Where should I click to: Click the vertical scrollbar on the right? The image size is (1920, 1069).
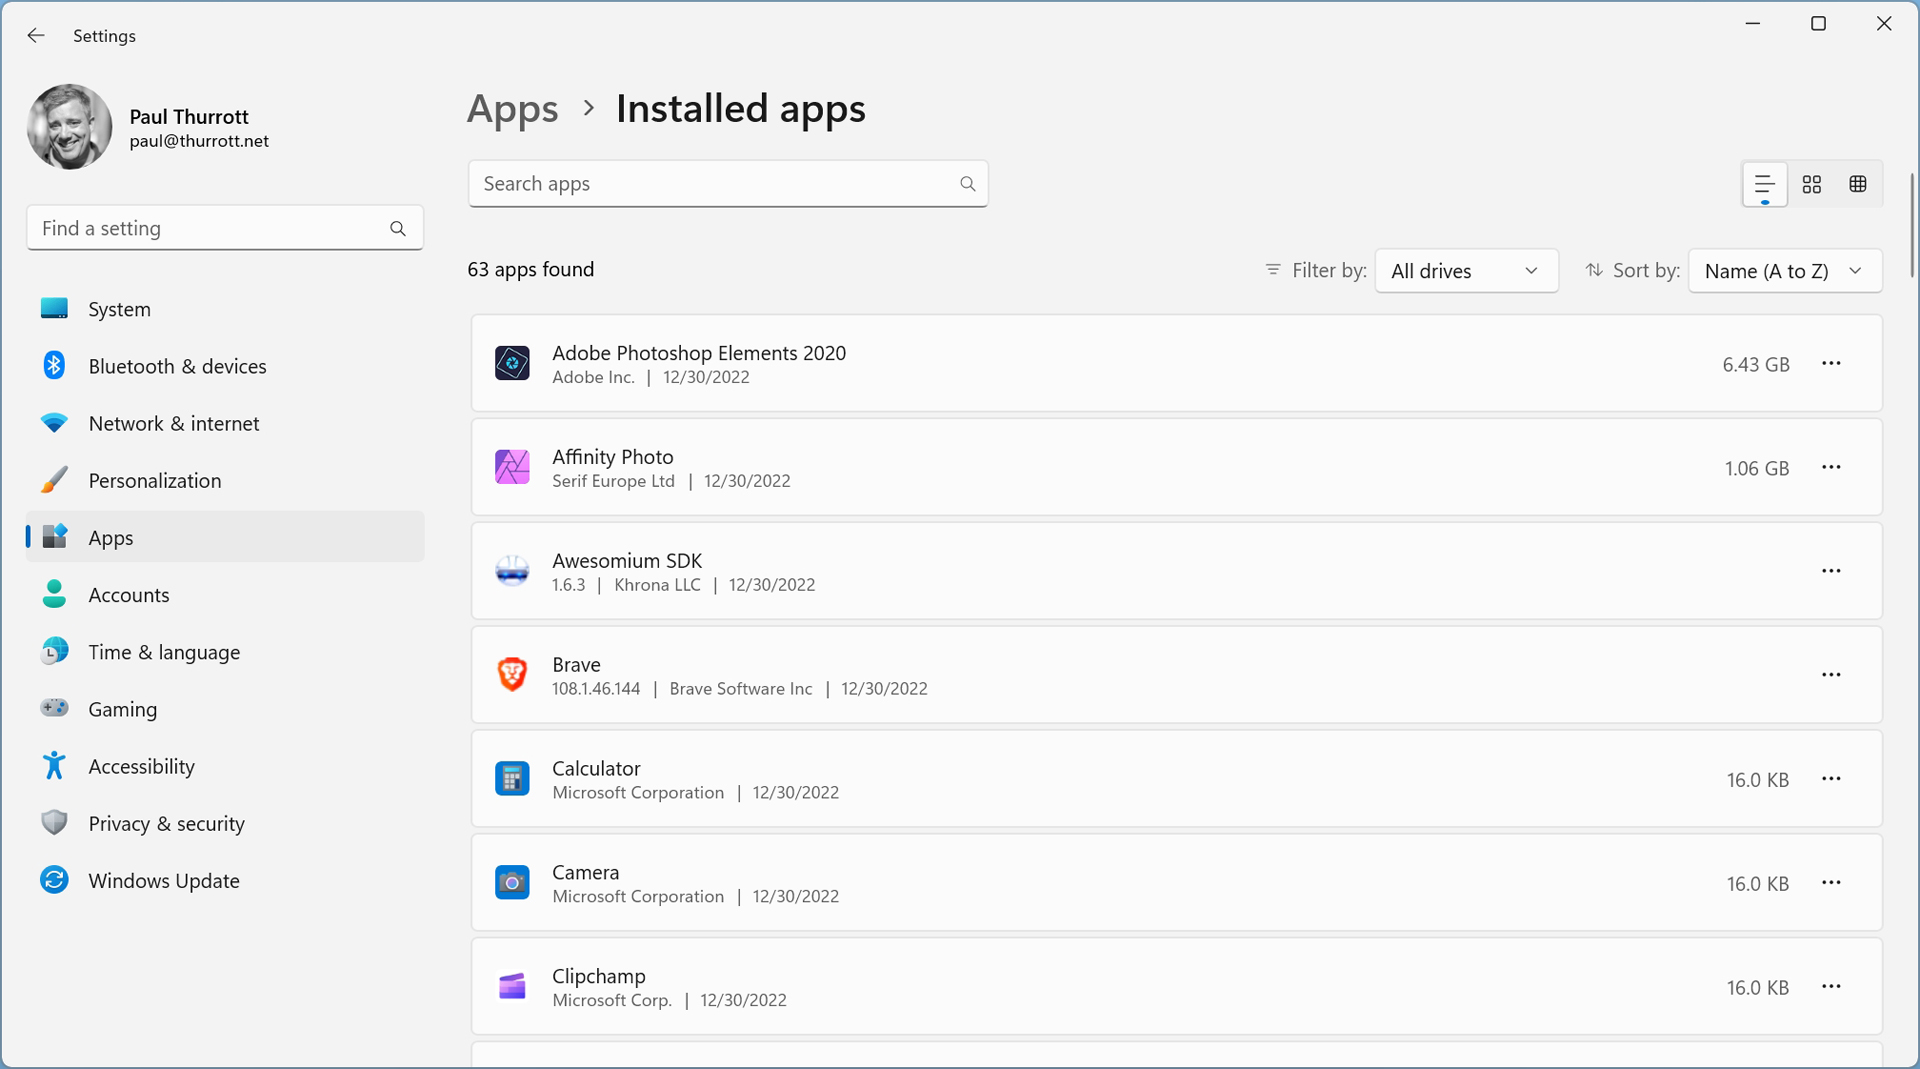(x=1911, y=225)
